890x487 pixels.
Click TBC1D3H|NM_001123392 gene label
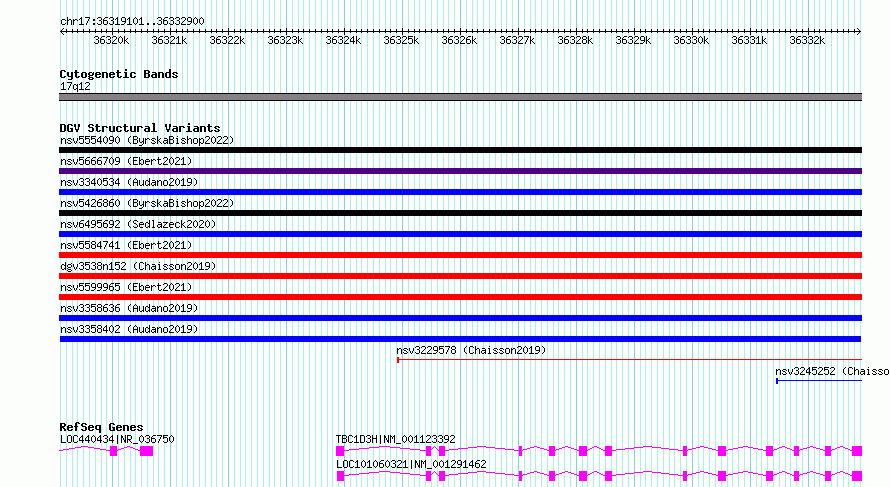(x=396, y=439)
